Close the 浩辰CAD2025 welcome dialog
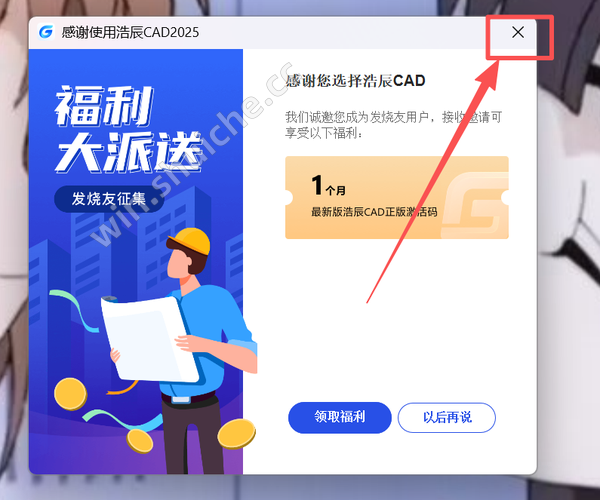 click(x=518, y=33)
